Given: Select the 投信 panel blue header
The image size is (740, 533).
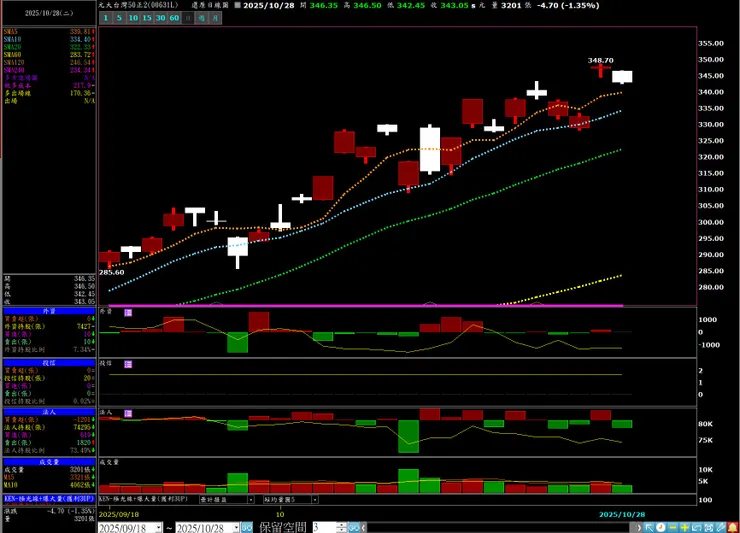Looking at the screenshot, I should tap(49, 363).
